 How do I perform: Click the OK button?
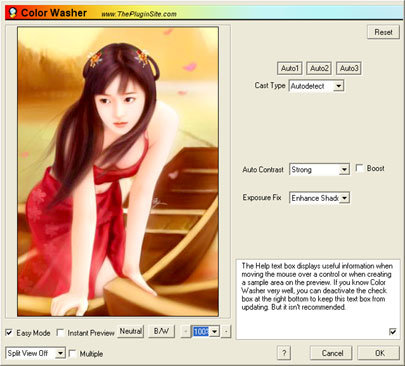pyautogui.click(x=379, y=353)
